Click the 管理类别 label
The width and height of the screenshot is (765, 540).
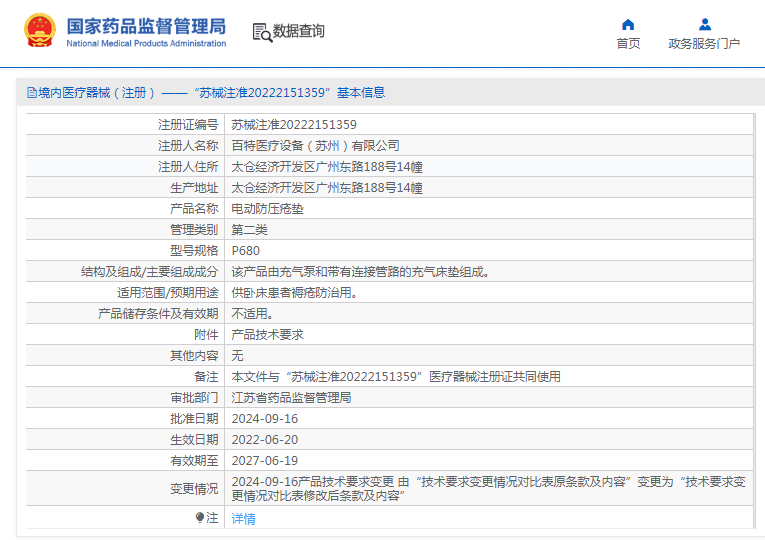(194, 230)
